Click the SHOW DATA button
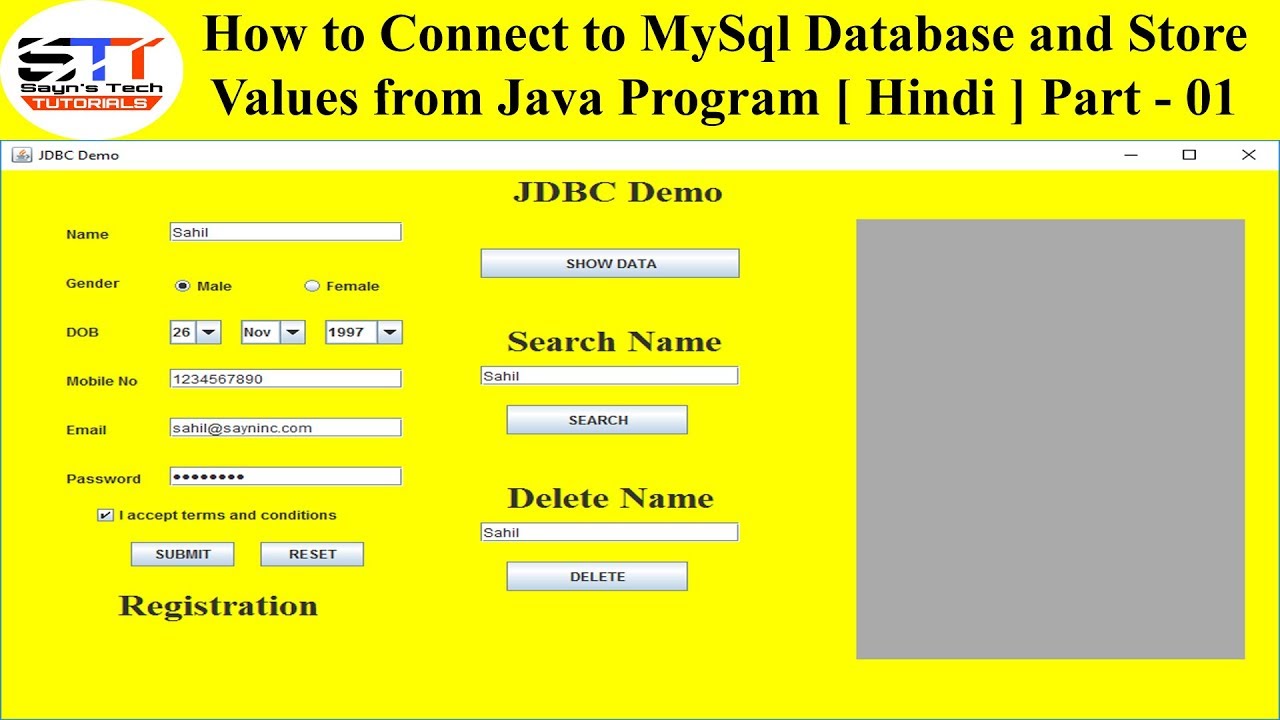The width and height of the screenshot is (1280, 720). (610, 263)
